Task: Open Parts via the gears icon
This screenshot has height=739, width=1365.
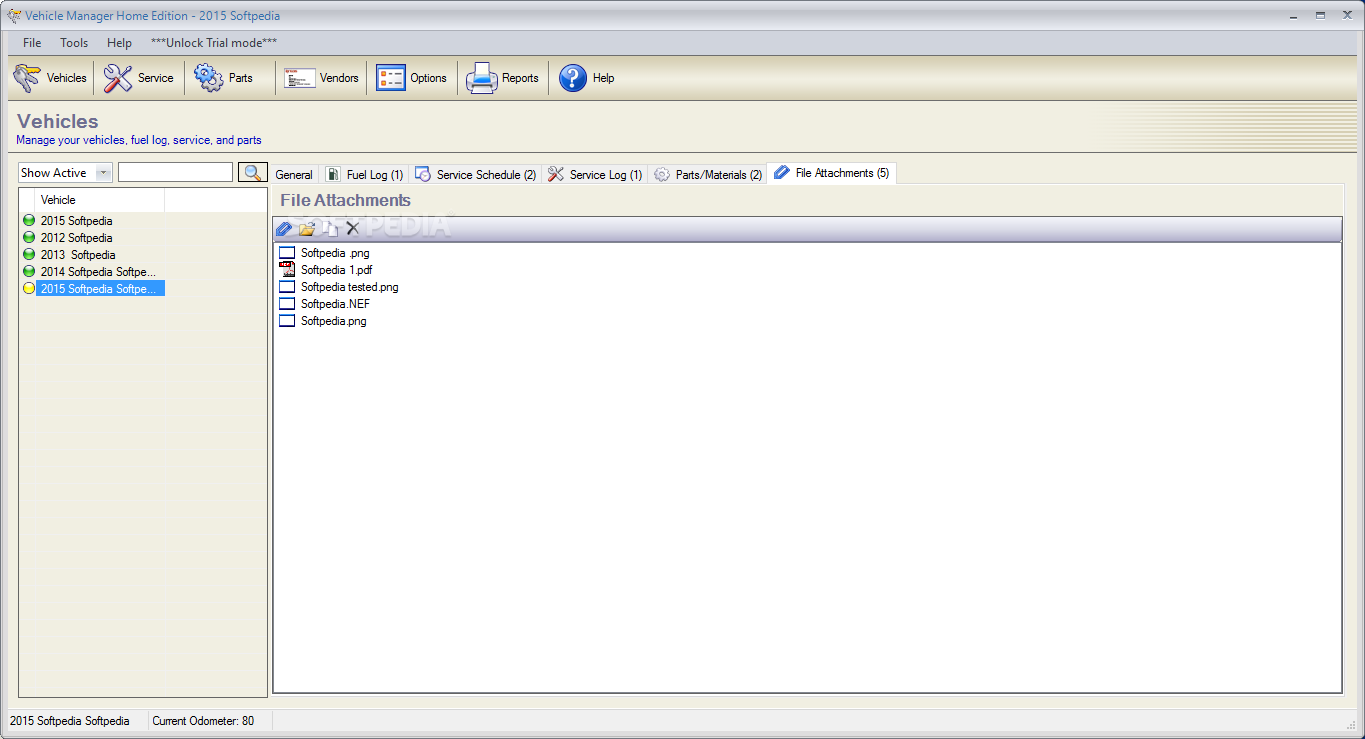Action: tap(209, 78)
